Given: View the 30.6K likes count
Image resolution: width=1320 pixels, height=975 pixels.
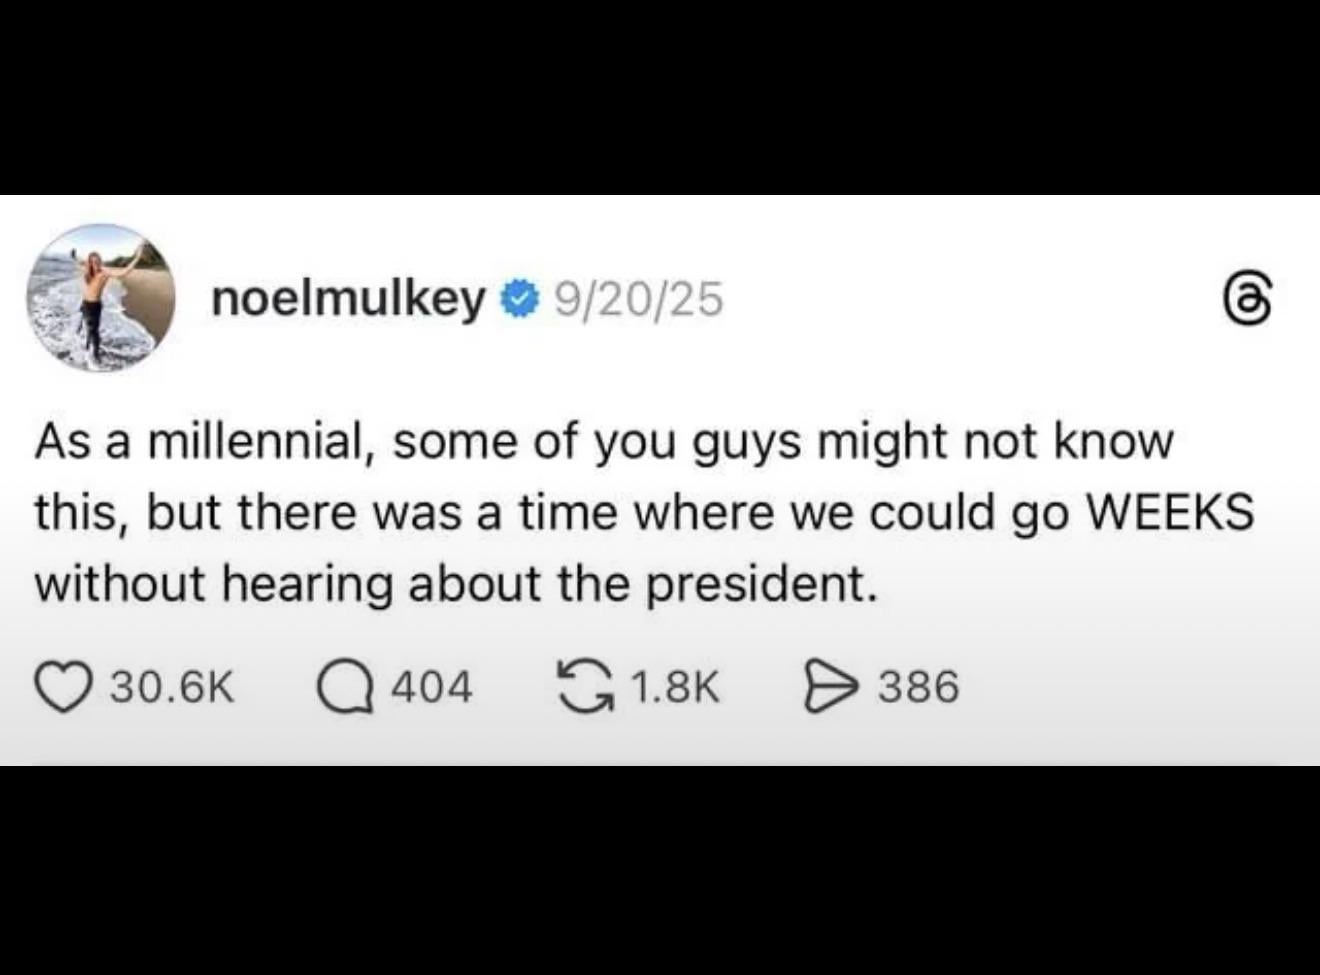Looking at the screenshot, I should click(172, 687).
